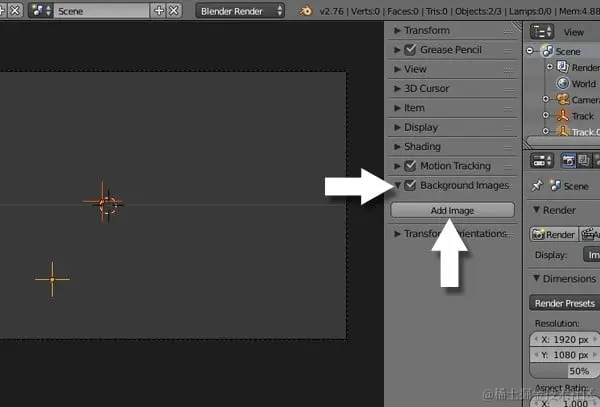
Task: Toggle the Grease Pencil checkbox
Action: point(410,50)
